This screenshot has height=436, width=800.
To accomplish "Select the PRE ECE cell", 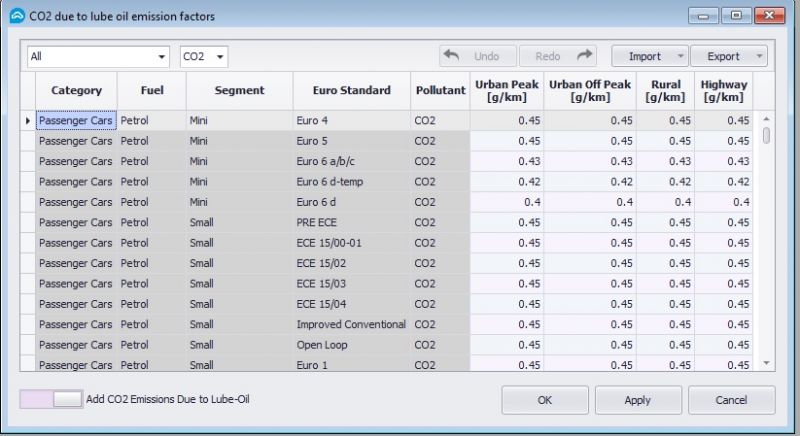I will (x=352, y=223).
